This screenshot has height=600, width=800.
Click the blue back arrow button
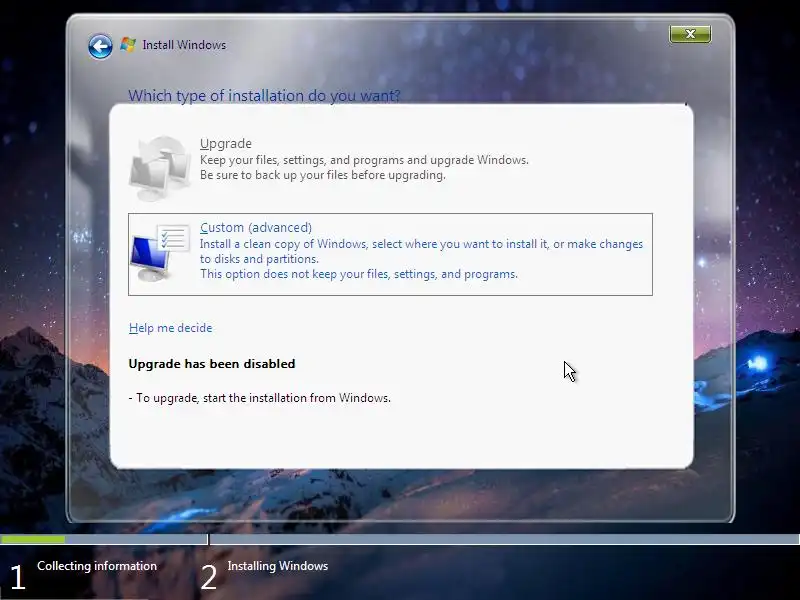100,46
